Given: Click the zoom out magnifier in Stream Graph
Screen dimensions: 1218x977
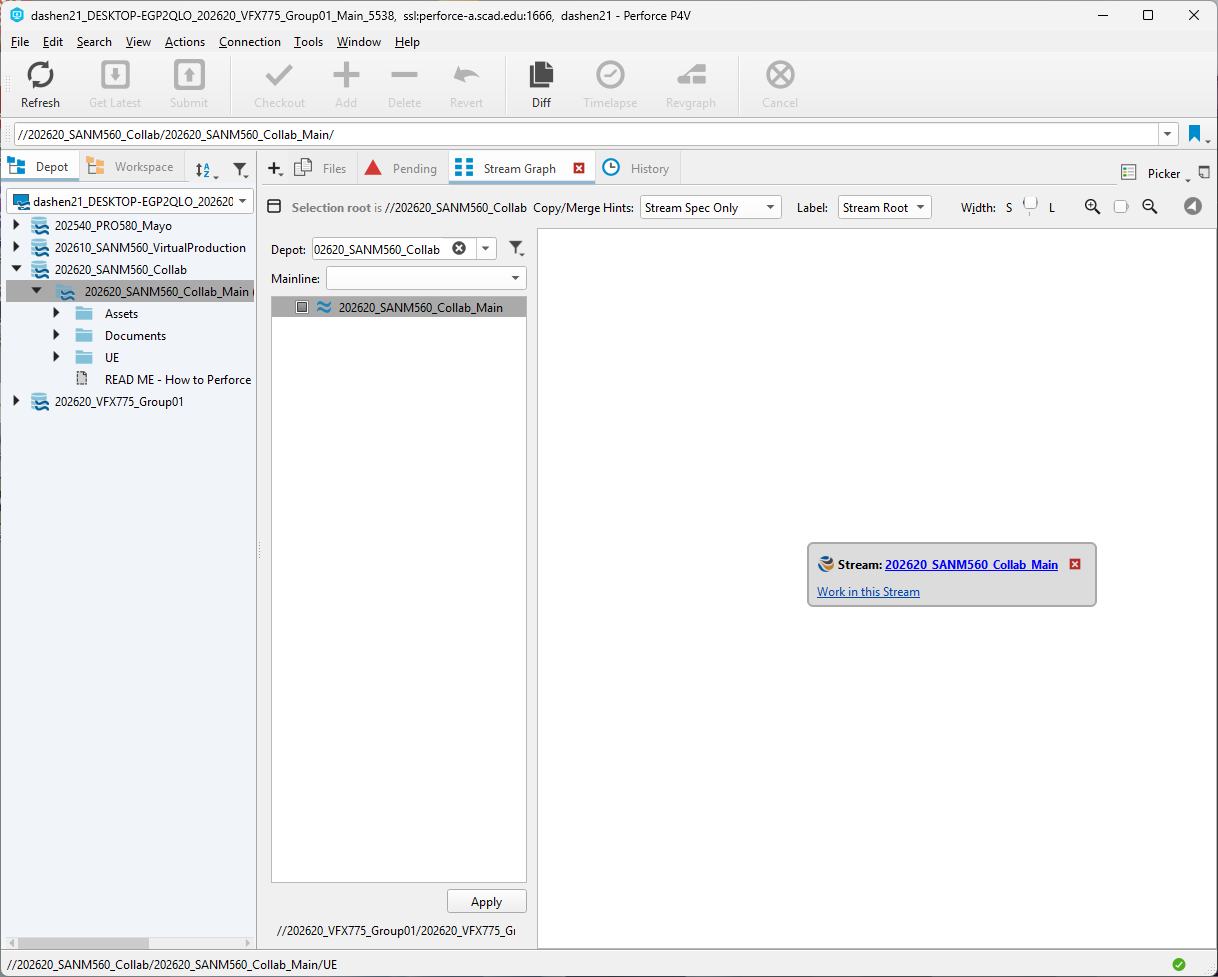Looking at the screenshot, I should 1150,207.
